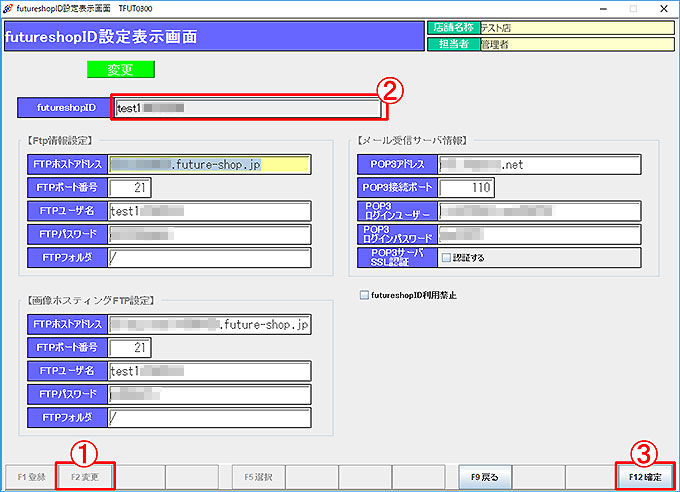
Task: Click FTPポート番号 field in 画像ホスティングFTP設定
Action: (x=130, y=348)
